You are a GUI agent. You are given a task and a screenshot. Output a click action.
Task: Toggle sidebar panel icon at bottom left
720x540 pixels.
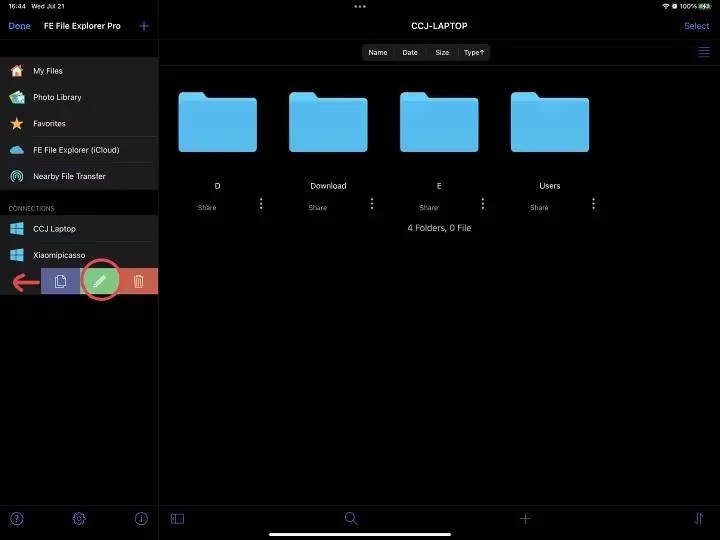[x=177, y=518]
